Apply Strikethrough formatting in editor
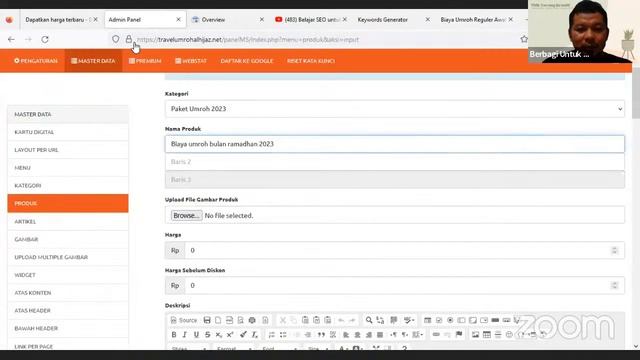Viewport: 640px width, 360px height. point(207,335)
